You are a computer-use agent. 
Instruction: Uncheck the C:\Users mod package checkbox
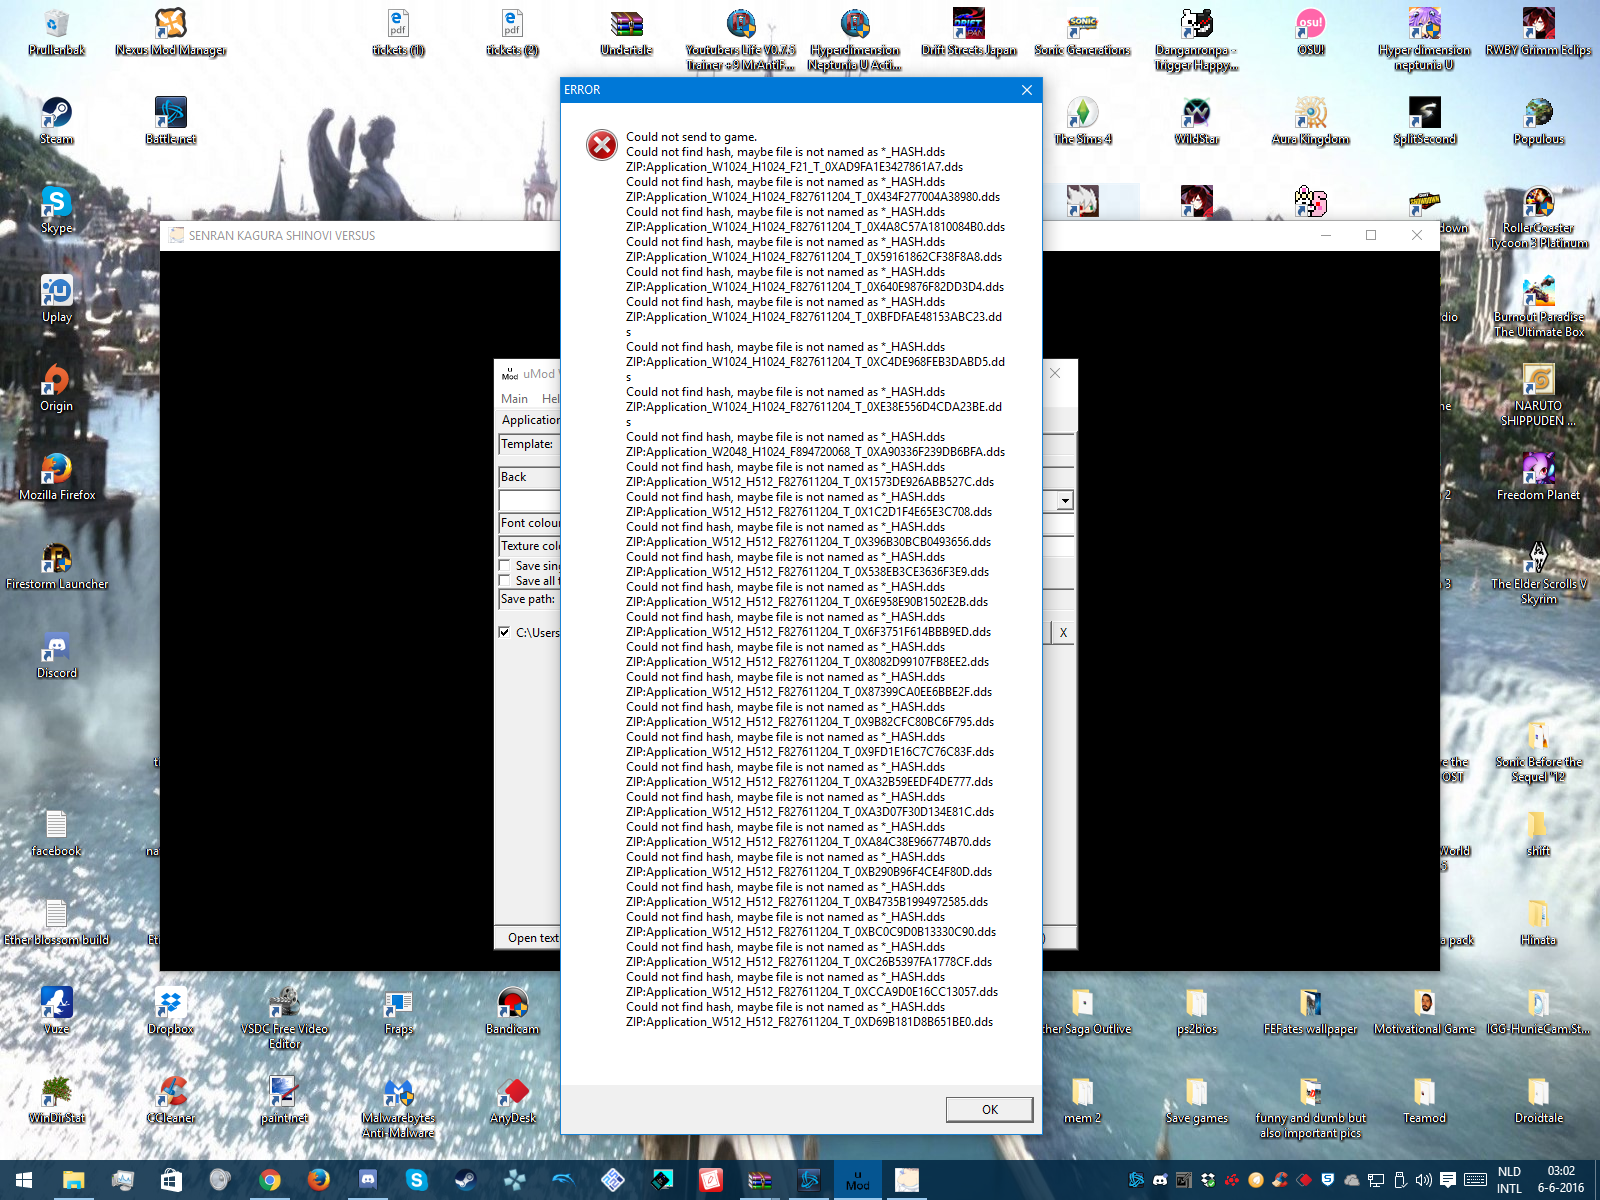(x=505, y=632)
